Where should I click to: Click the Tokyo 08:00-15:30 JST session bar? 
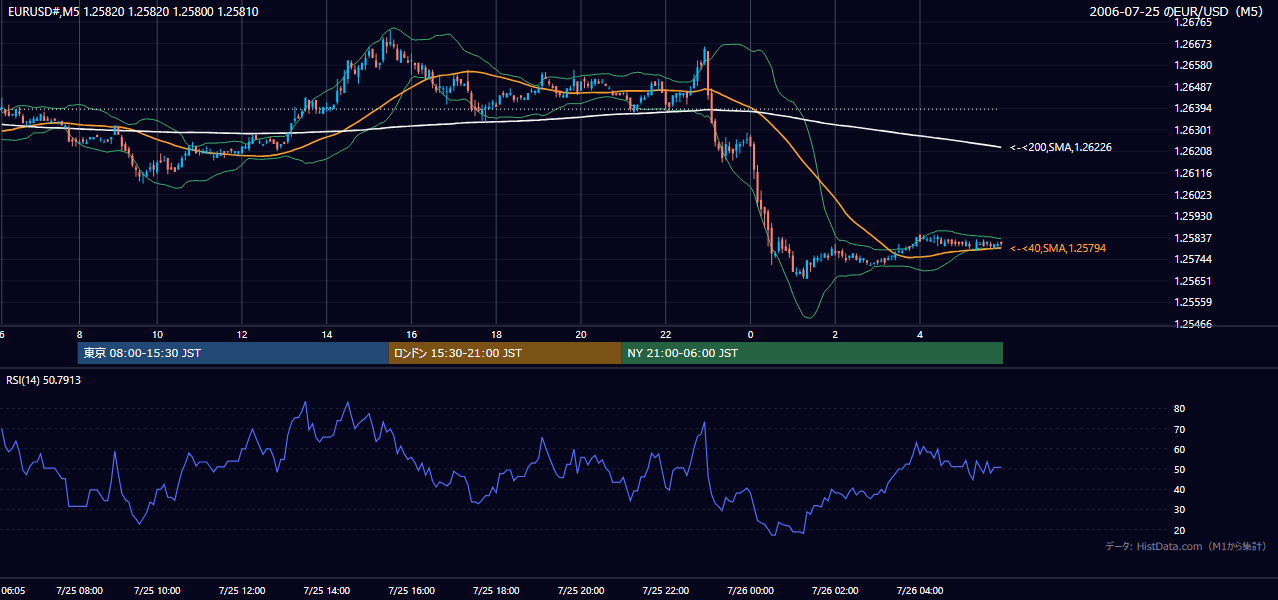pyautogui.click(x=233, y=353)
